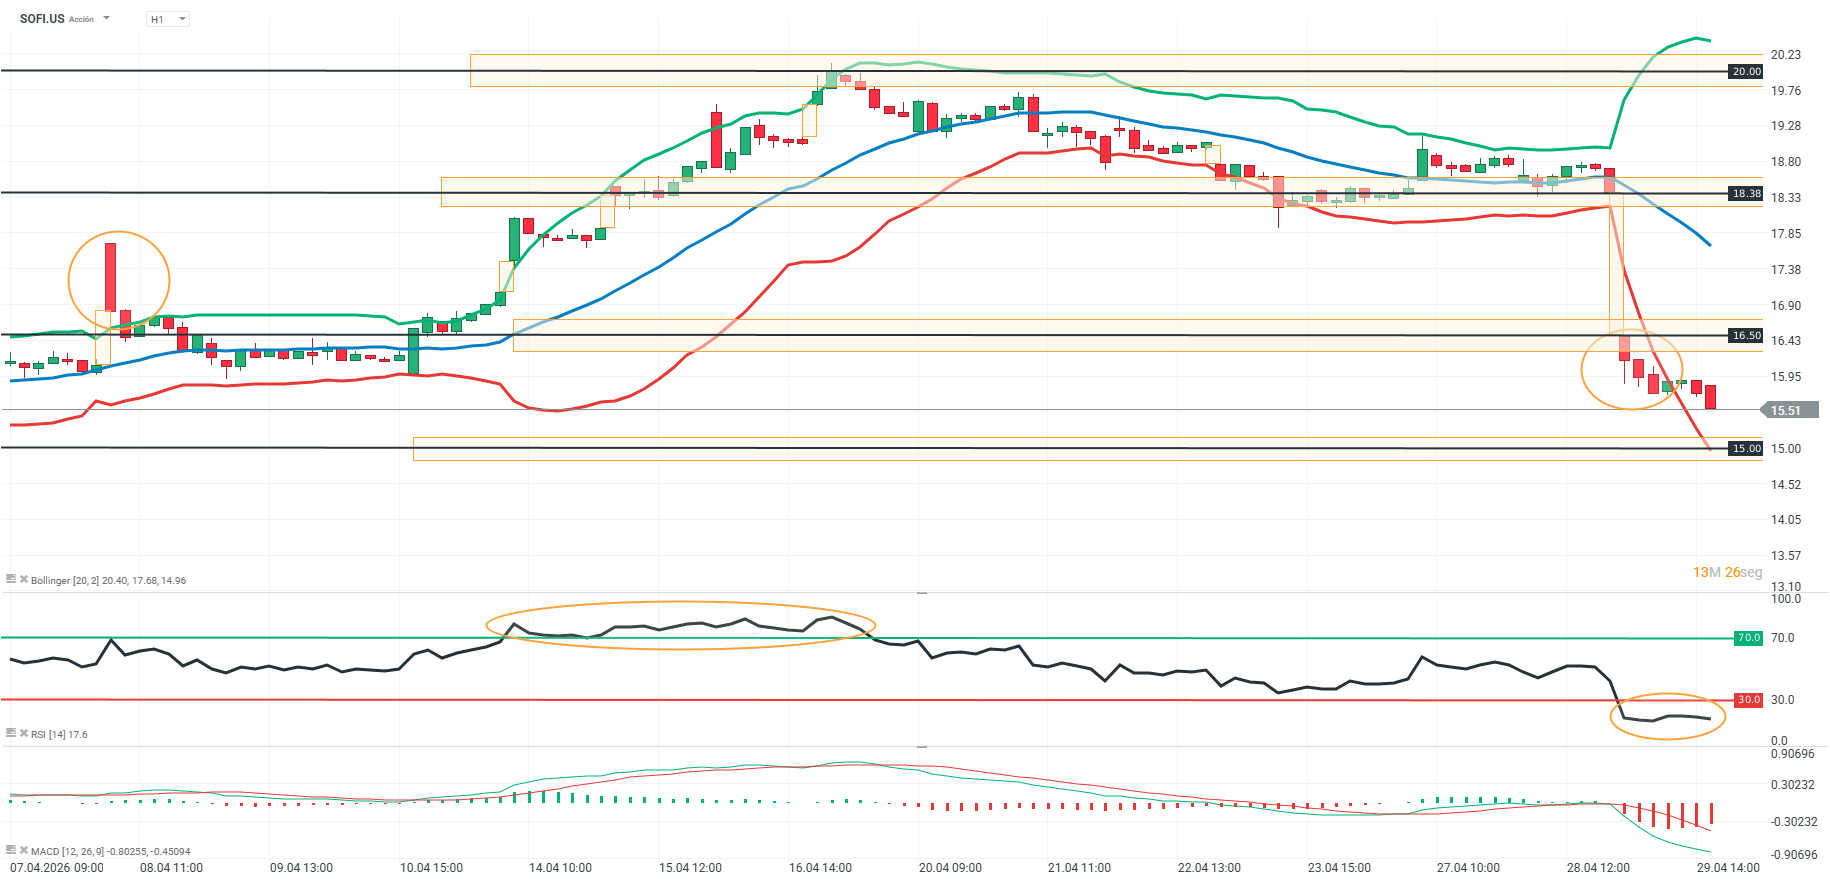
Task: Remove the Bollinger indicator with its X
Action: pos(24,579)
